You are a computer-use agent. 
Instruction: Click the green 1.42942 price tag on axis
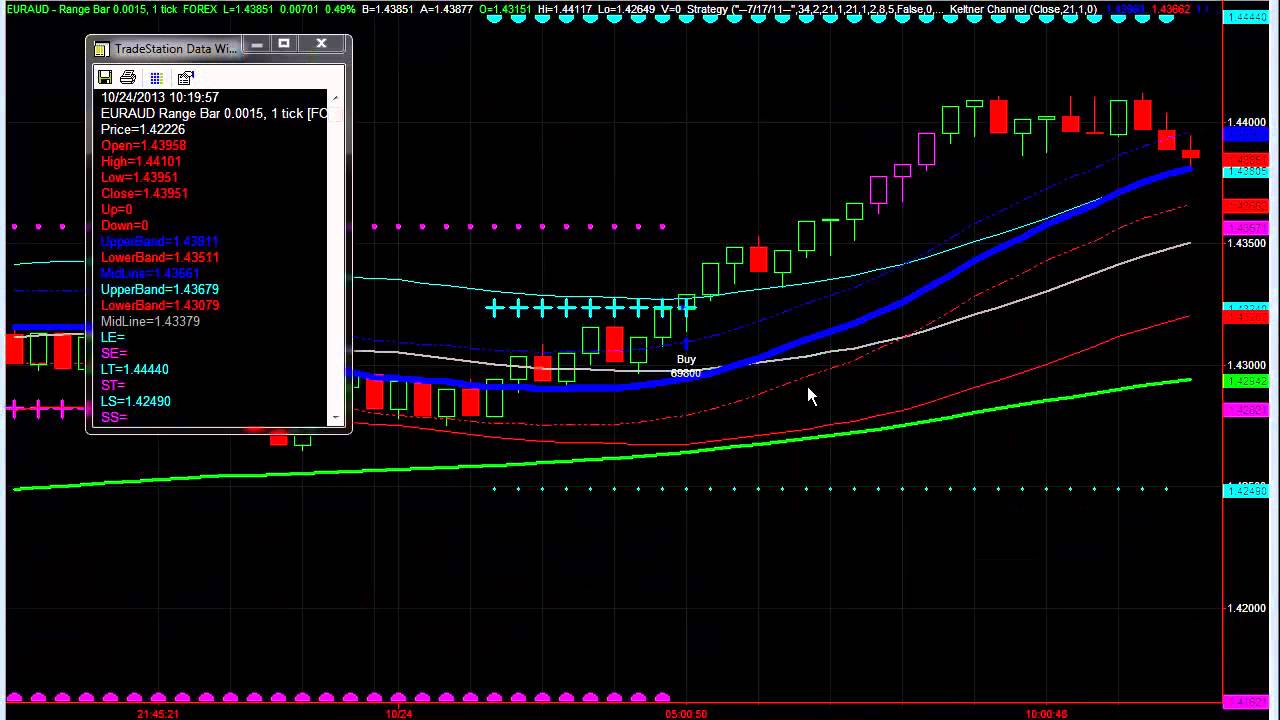[1246, 382]
